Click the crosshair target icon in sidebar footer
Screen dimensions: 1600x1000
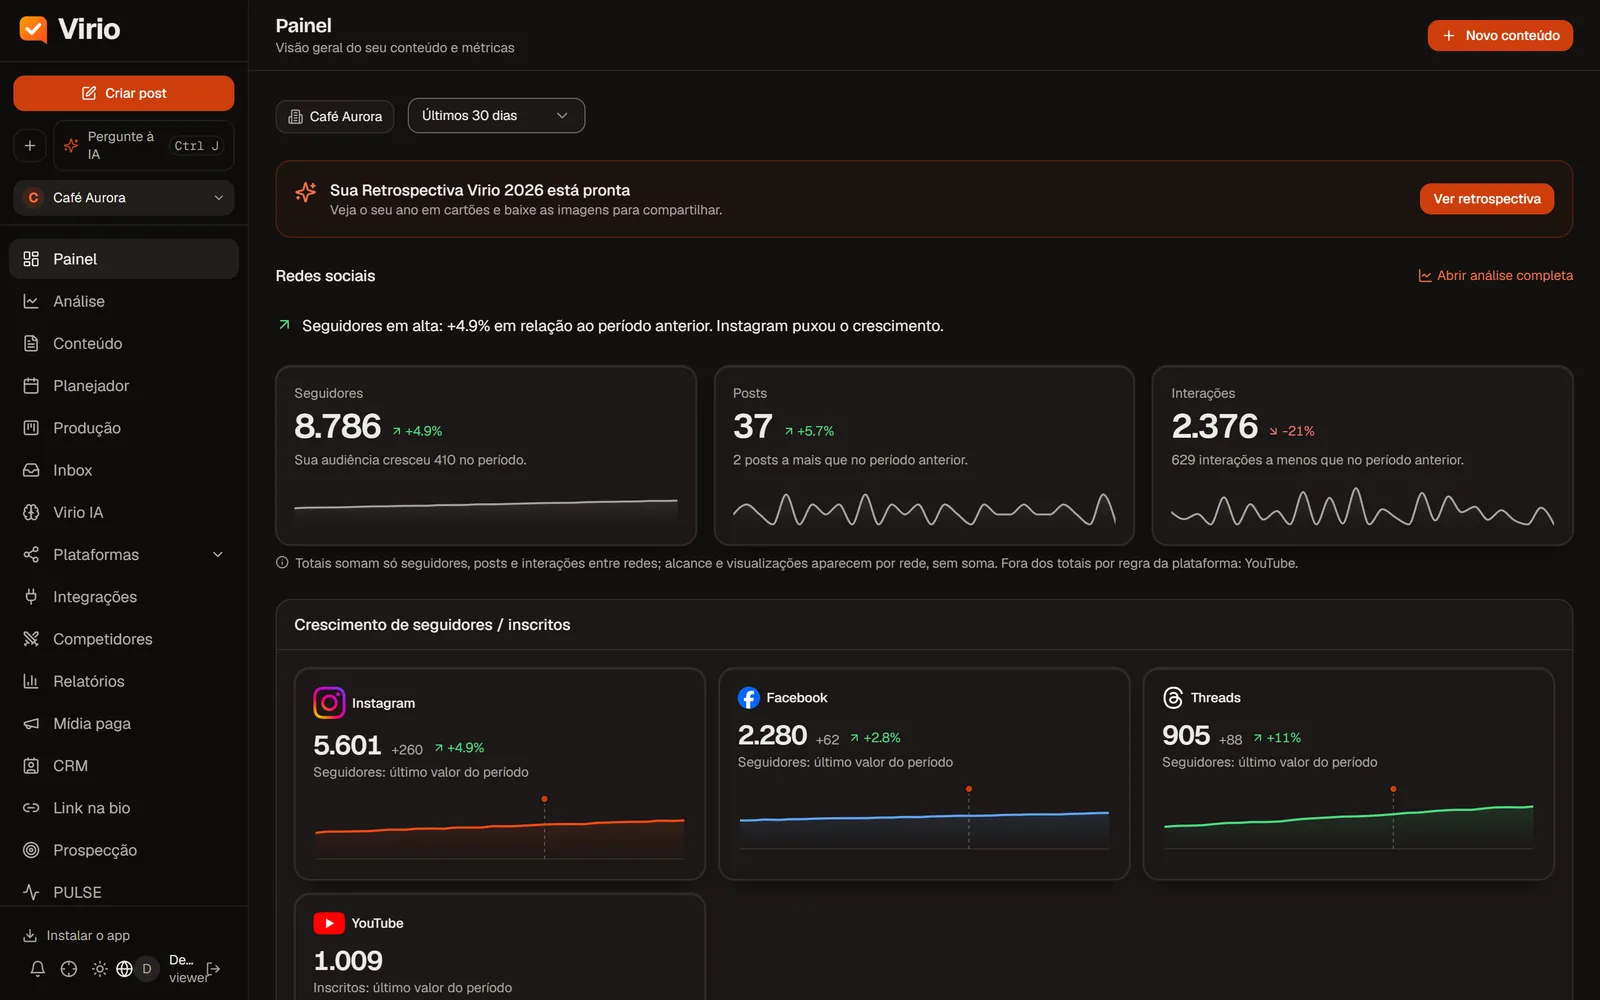[69, 969]
